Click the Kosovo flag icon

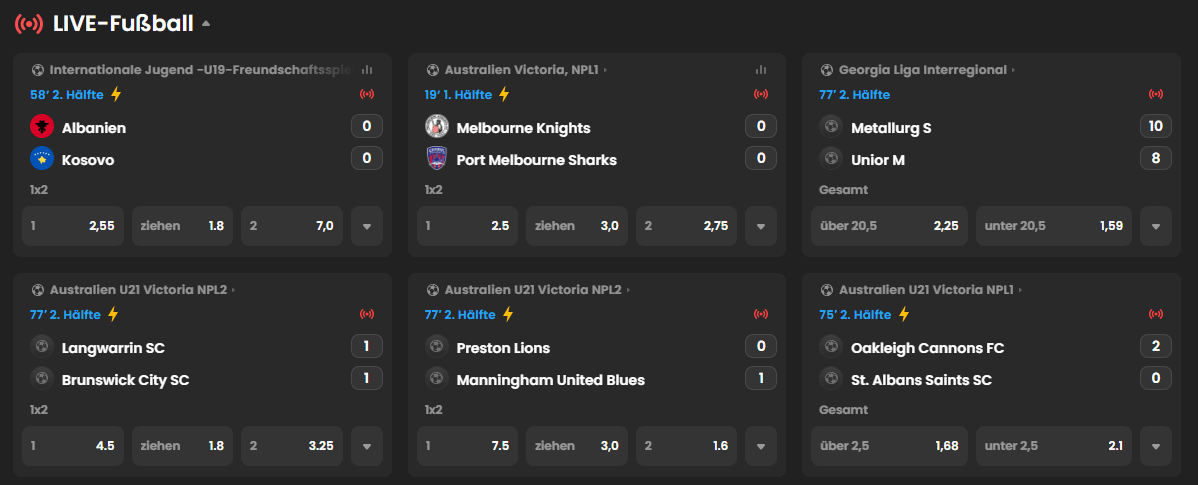42,159
